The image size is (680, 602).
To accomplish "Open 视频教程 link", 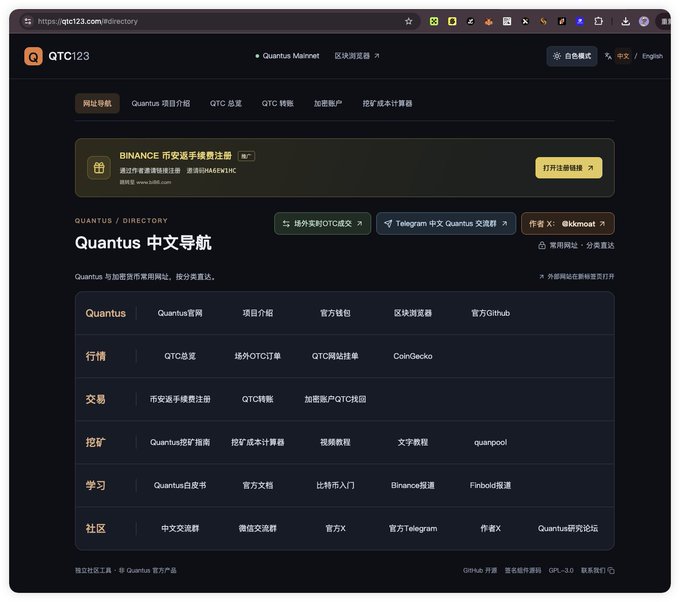I will click(x=335, y=442).
